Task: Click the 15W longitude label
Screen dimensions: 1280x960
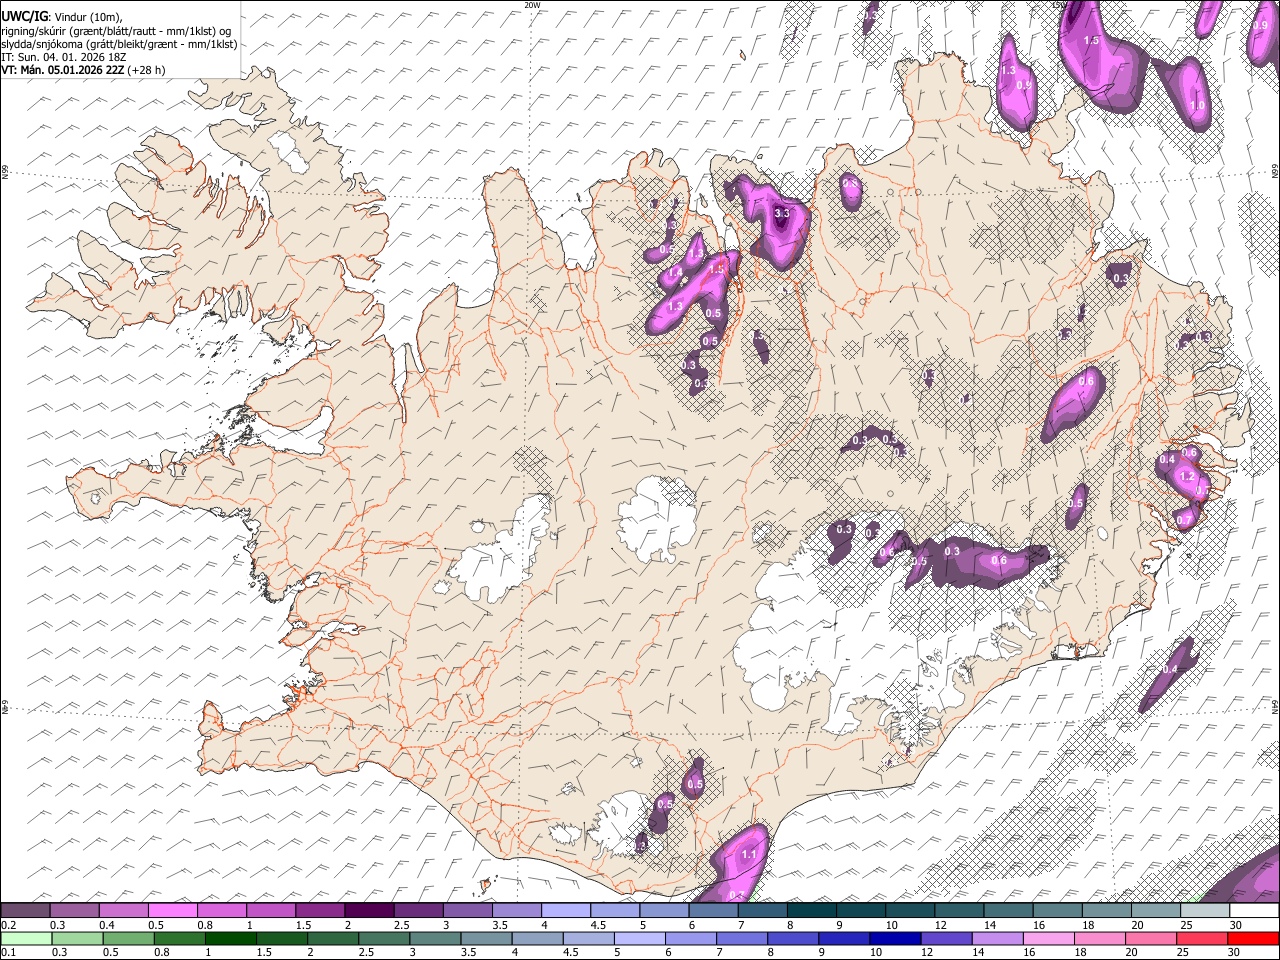Action: click(1060, 4)
